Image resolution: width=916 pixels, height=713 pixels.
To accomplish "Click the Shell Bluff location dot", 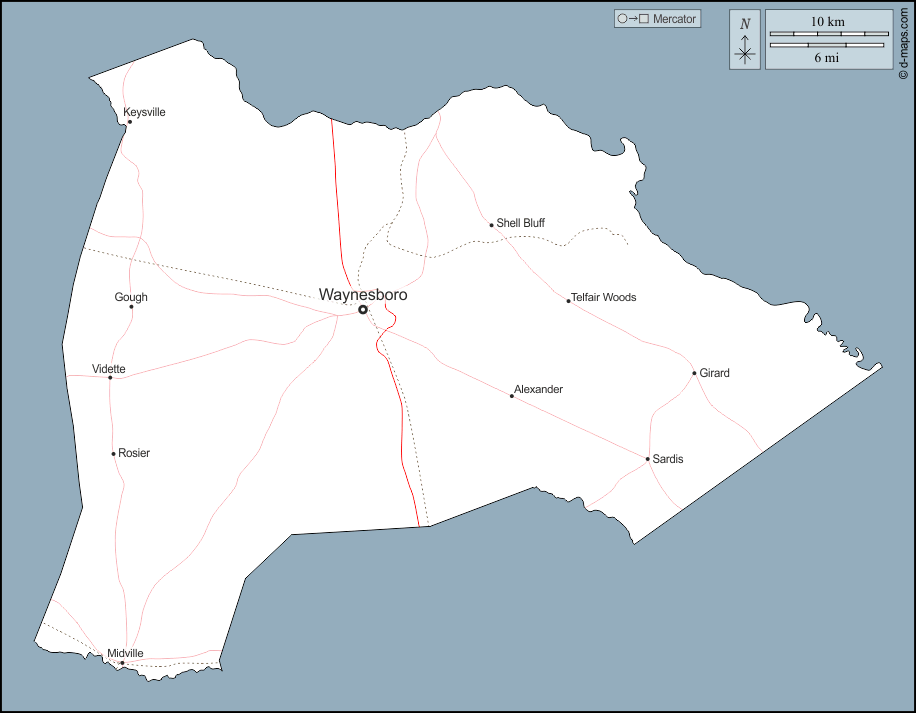I will [x=492, y=225].
